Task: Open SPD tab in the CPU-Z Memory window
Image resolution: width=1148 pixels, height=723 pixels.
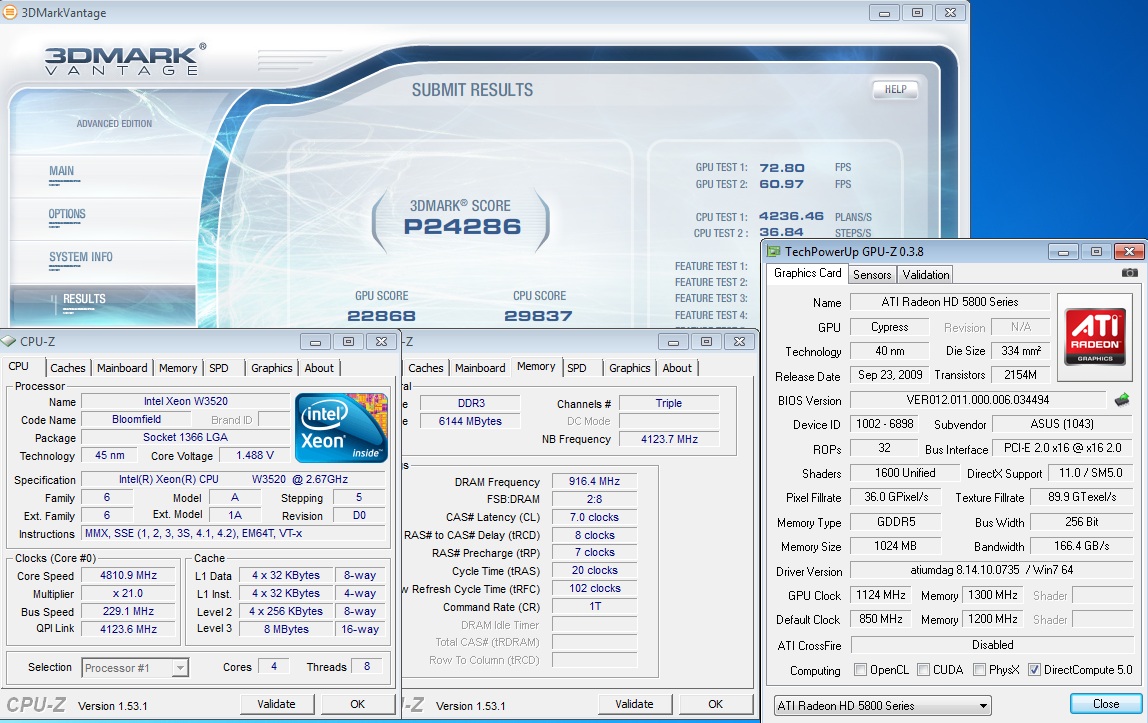Action: 577,368
